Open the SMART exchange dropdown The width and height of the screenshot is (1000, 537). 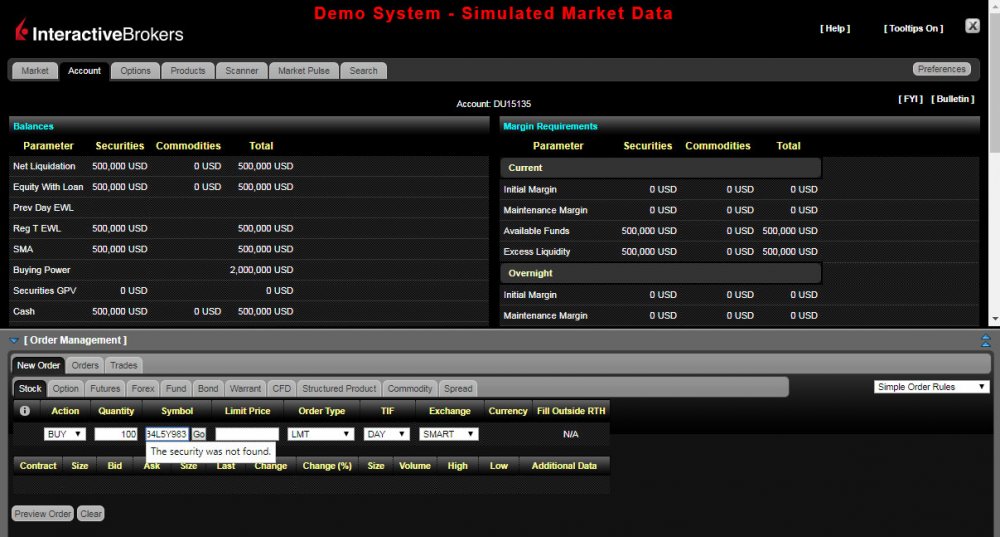tap(449, 434)
